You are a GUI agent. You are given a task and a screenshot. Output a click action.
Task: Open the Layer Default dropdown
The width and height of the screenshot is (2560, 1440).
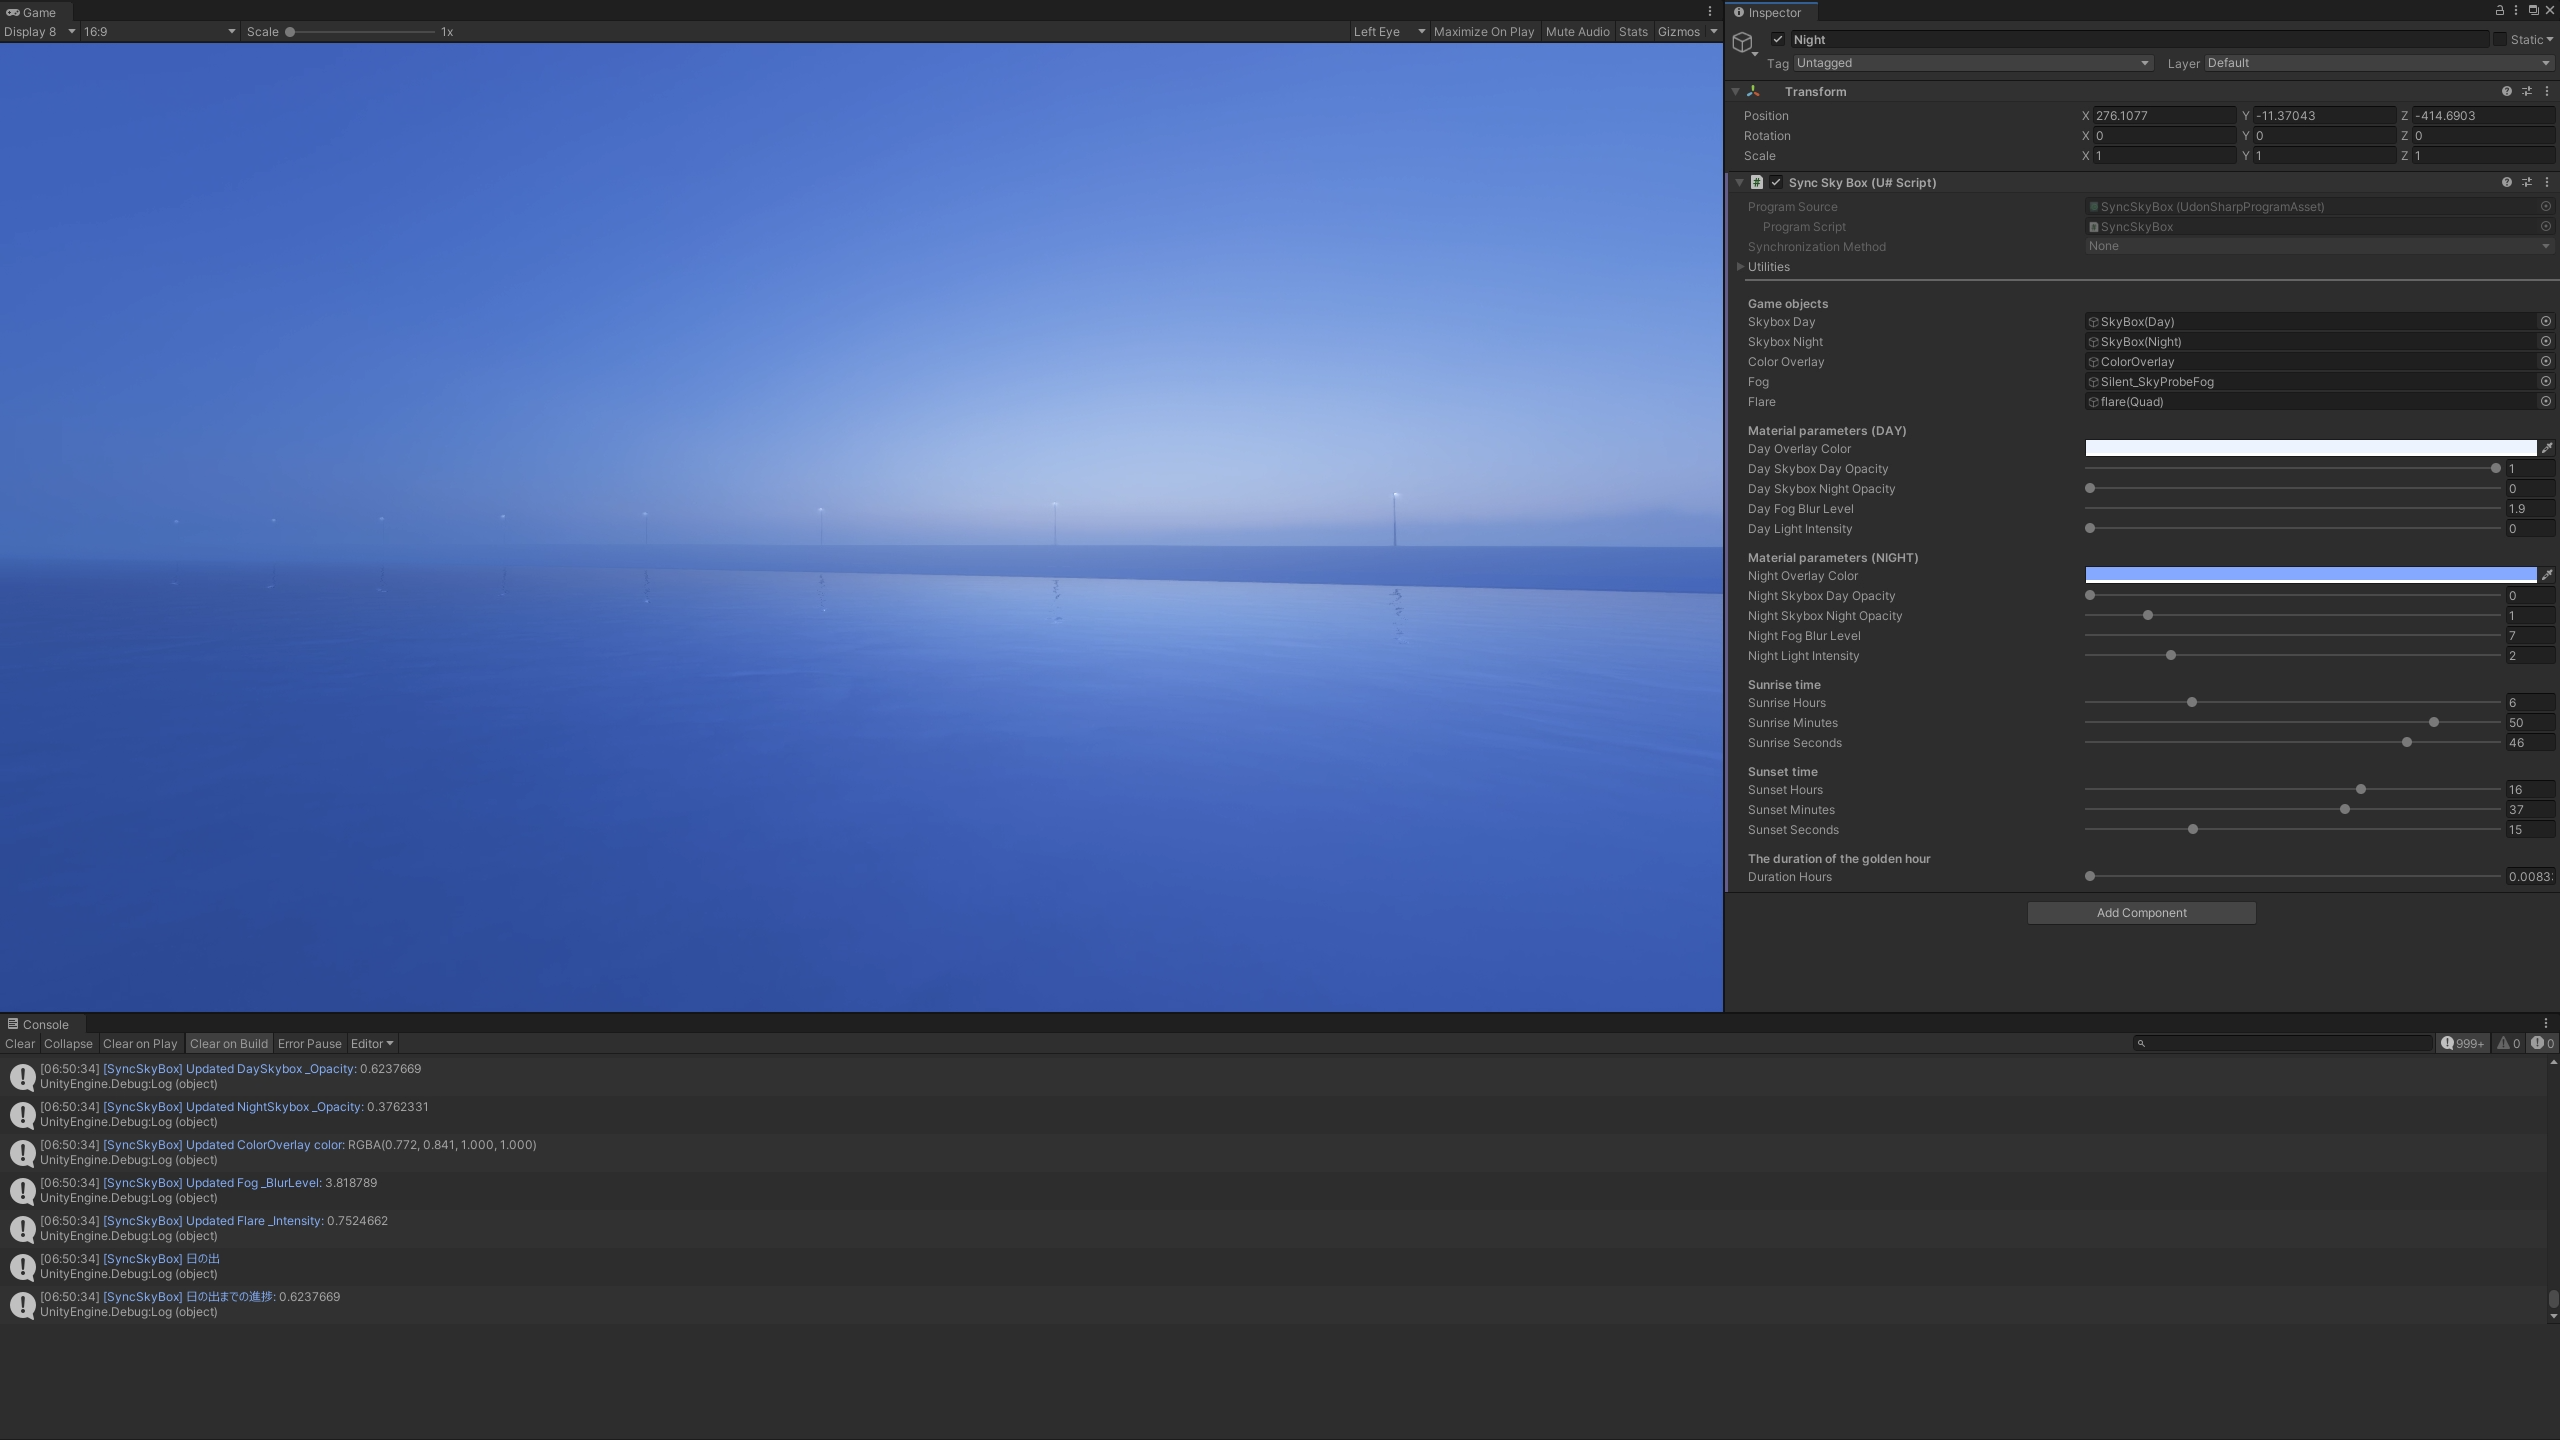[2378, 63]
